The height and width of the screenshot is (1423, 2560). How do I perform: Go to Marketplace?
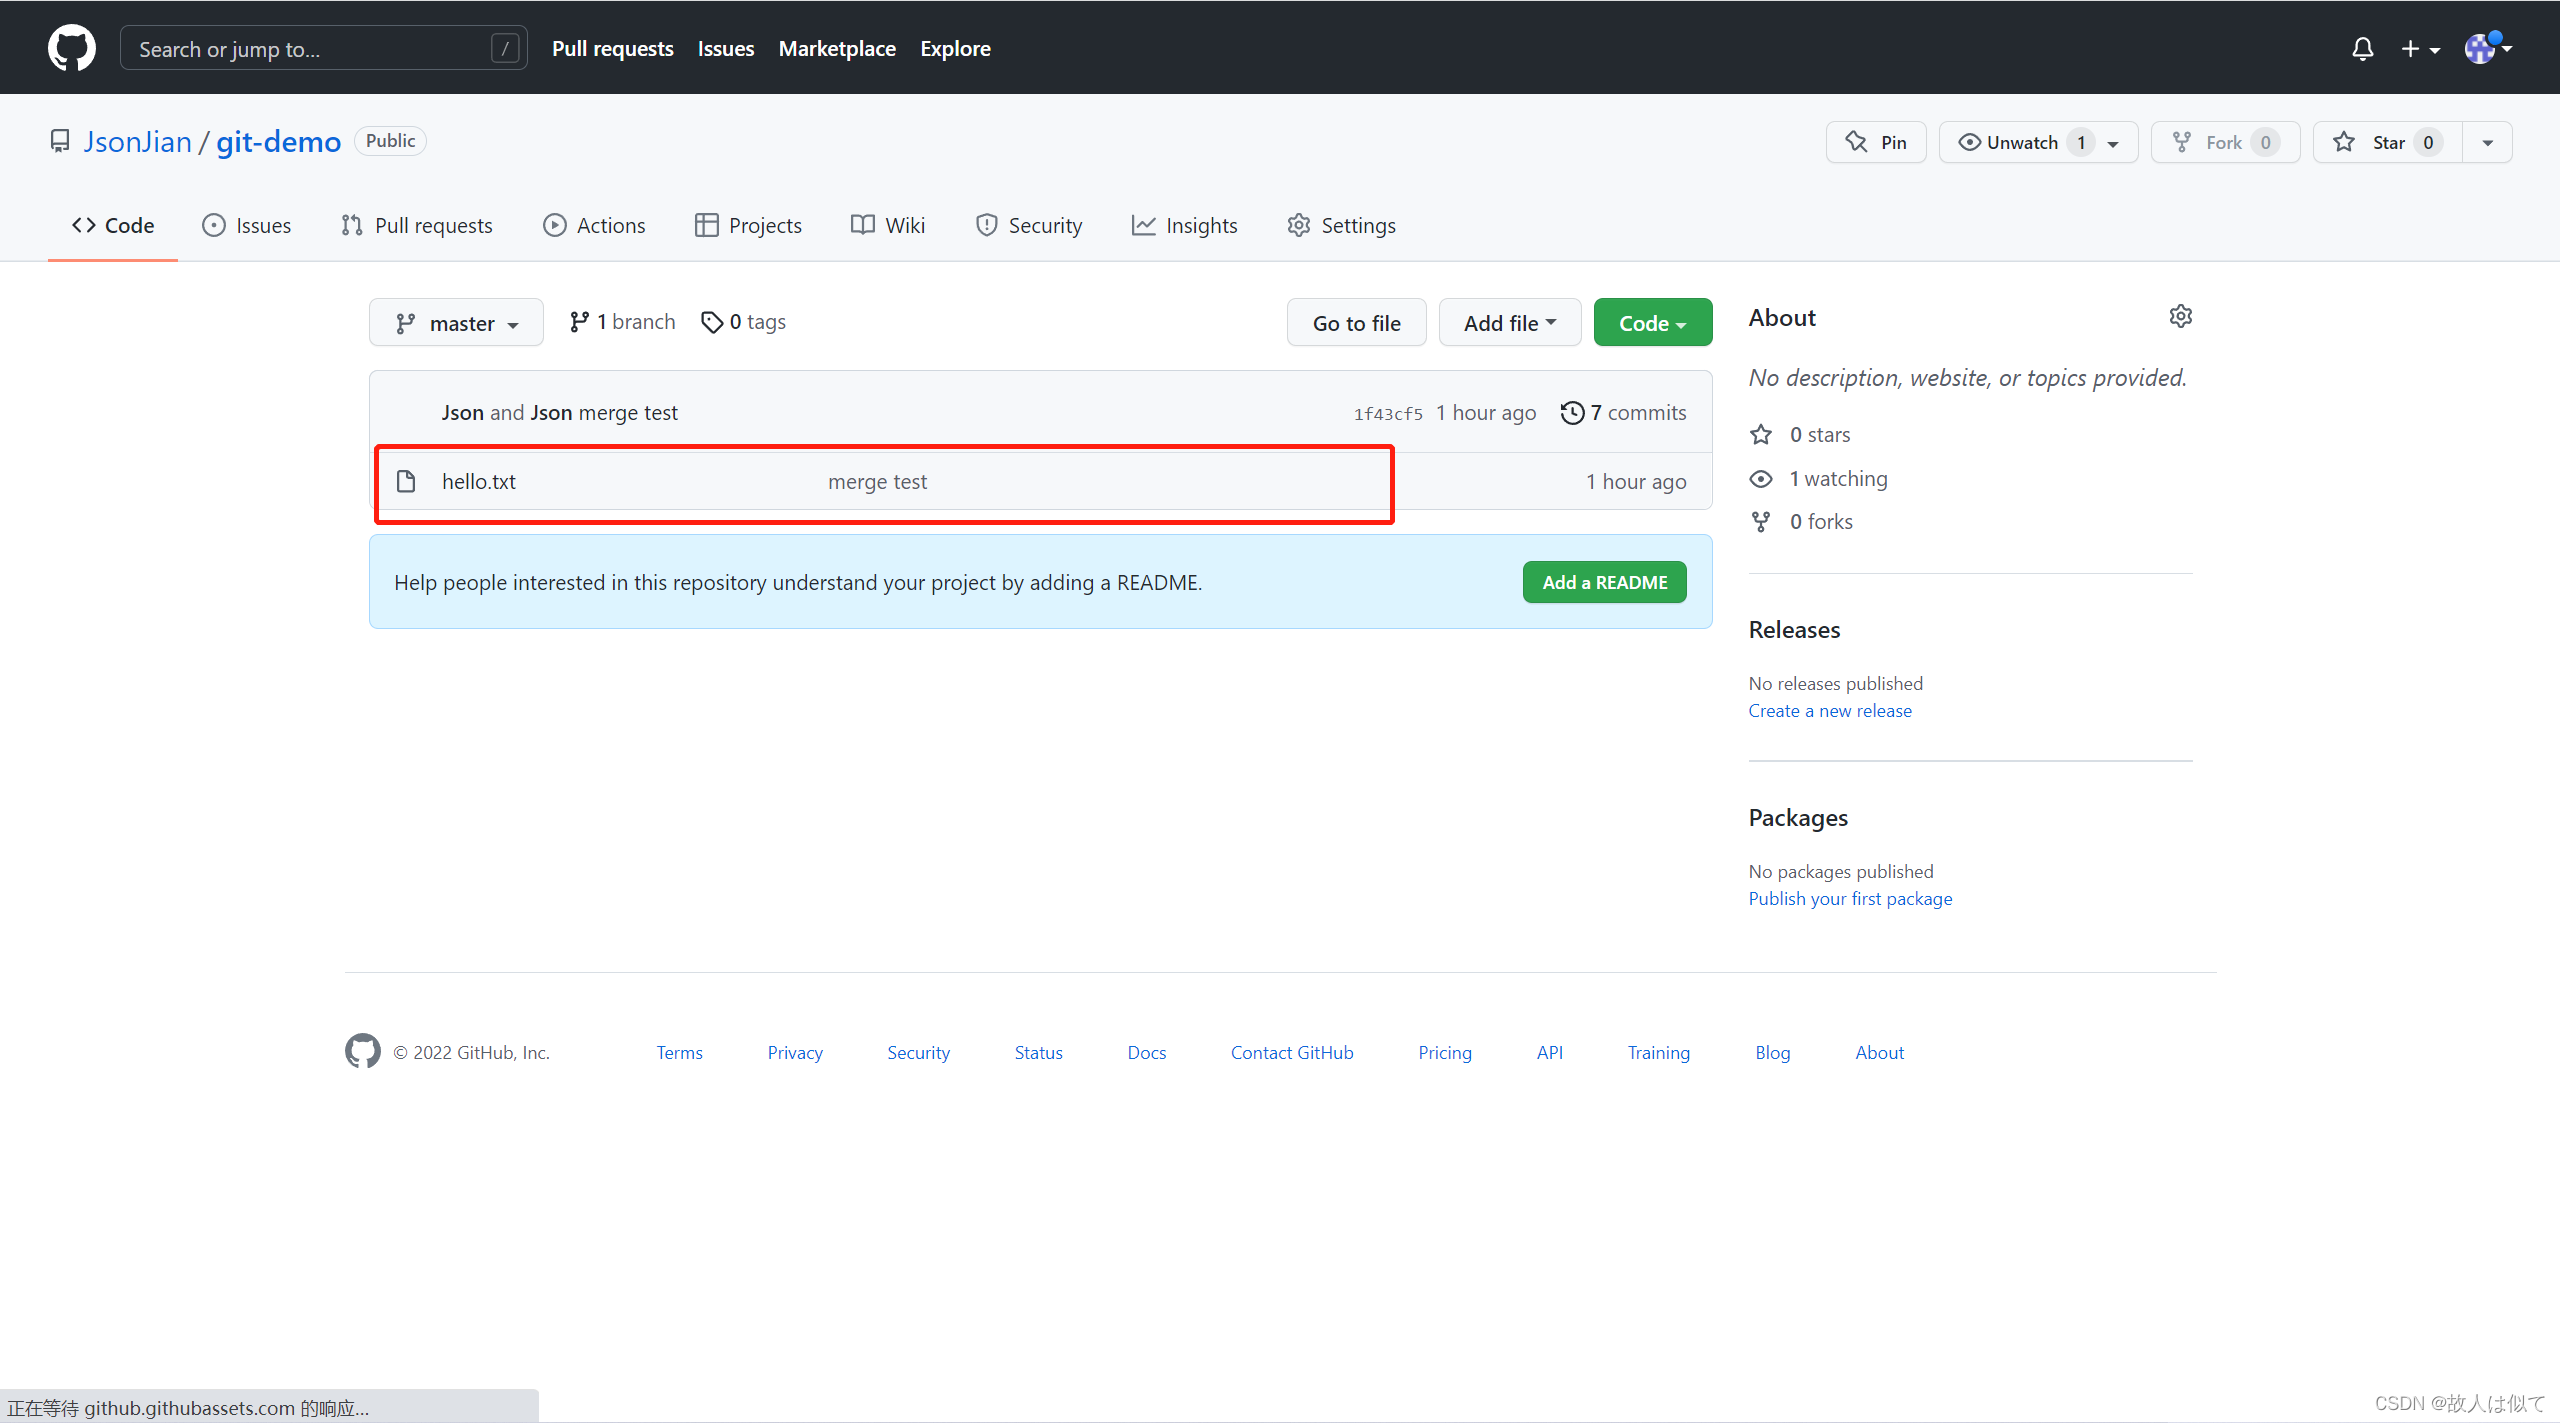(x=837, y=48)
